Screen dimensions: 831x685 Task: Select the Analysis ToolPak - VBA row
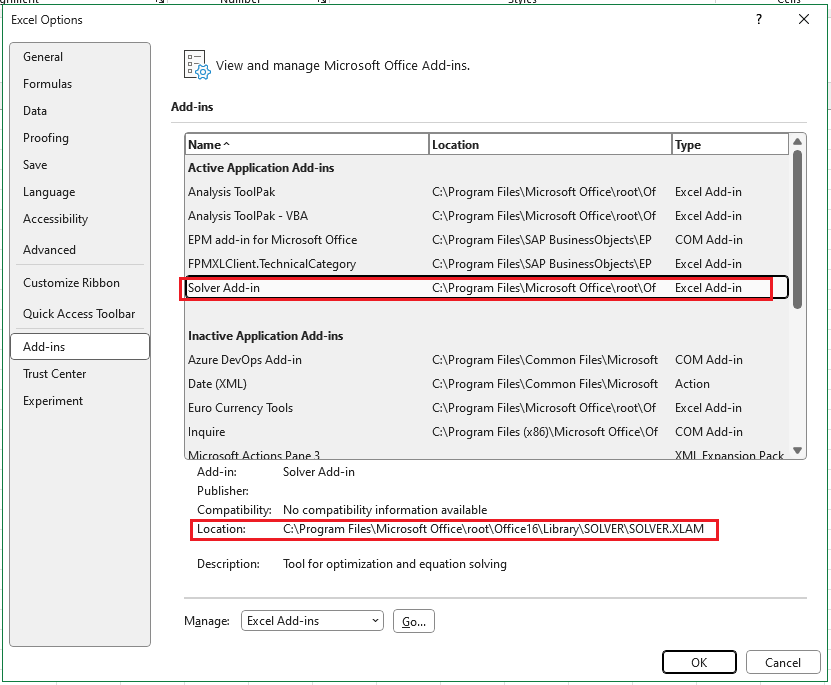pos(487,216)
